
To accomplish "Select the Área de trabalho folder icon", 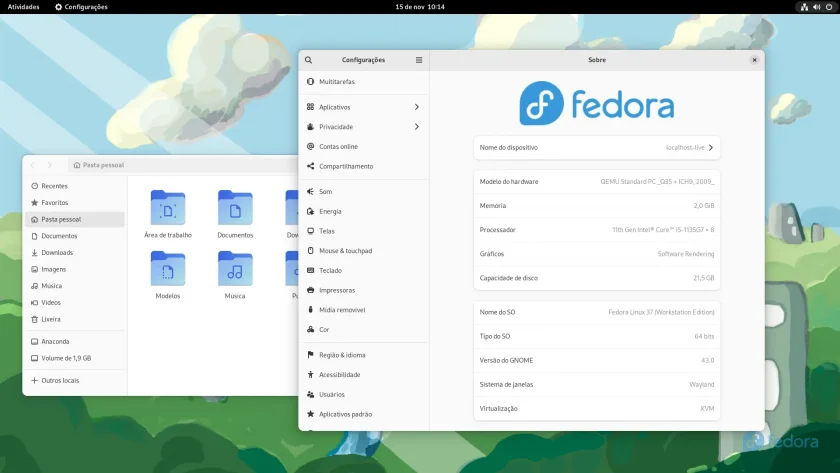I will pyautogui.click(x=168, y=208).
